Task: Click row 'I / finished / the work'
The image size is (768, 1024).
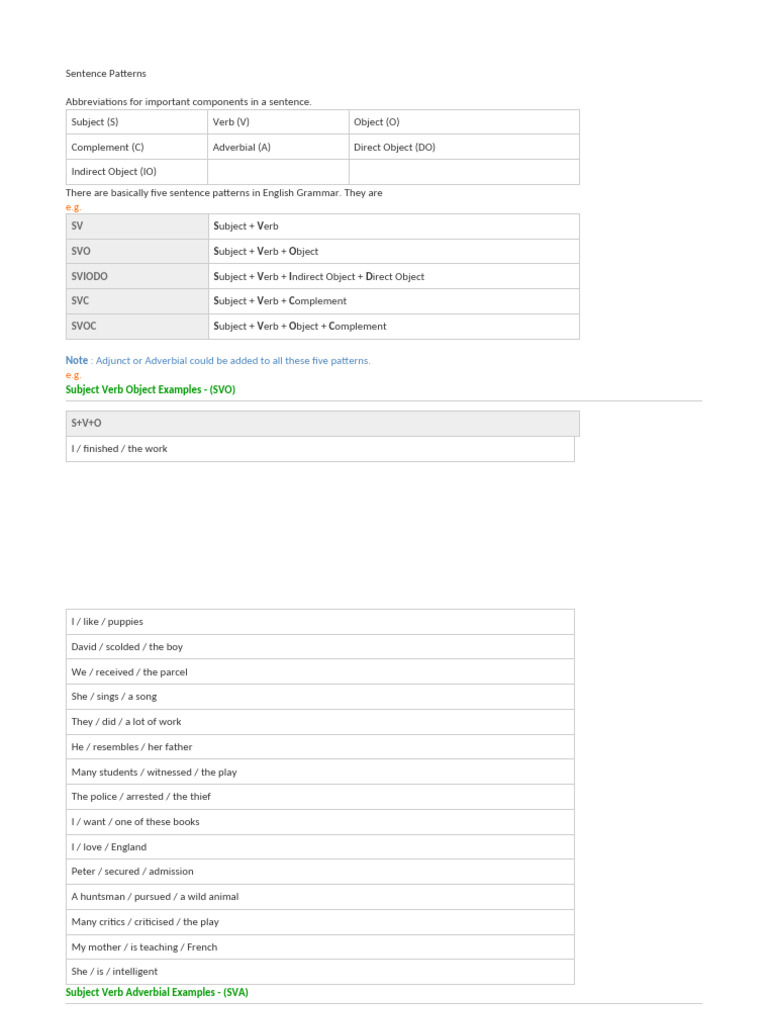Action: [x=320, y=449]
